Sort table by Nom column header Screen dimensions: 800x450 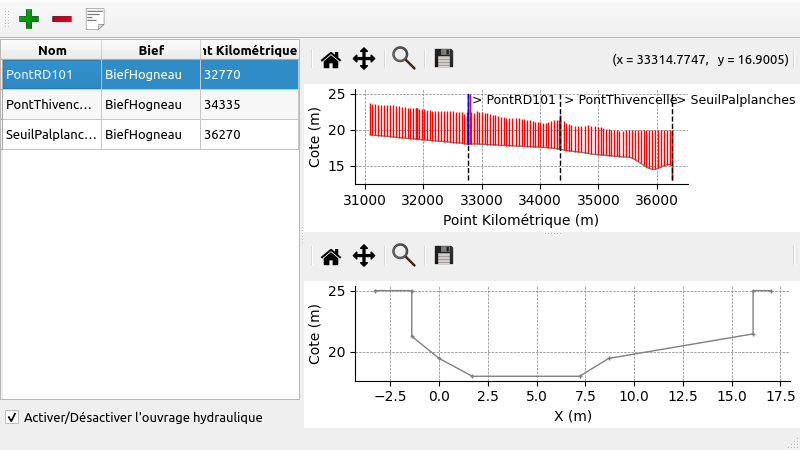point(52,50)
